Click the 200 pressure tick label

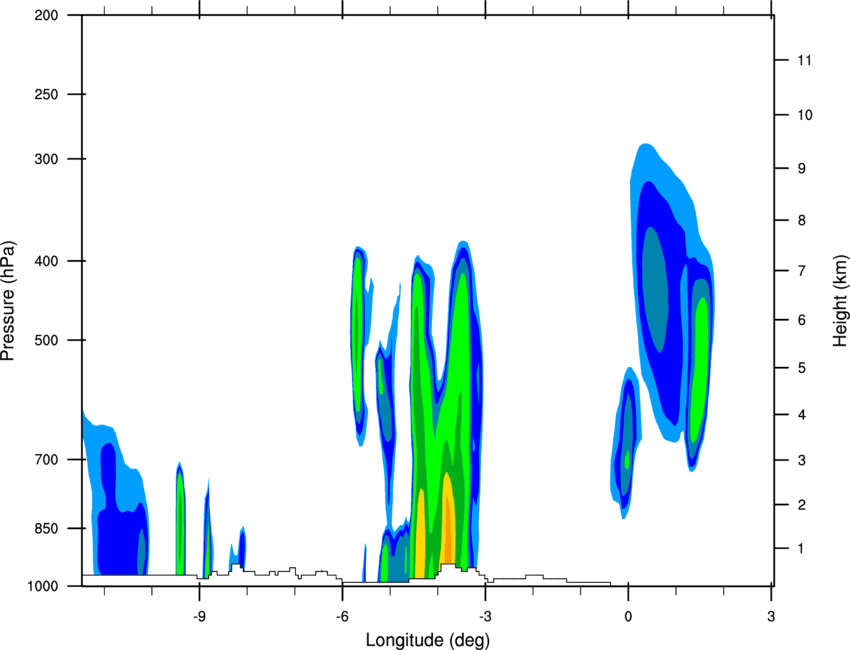[46, 15]
